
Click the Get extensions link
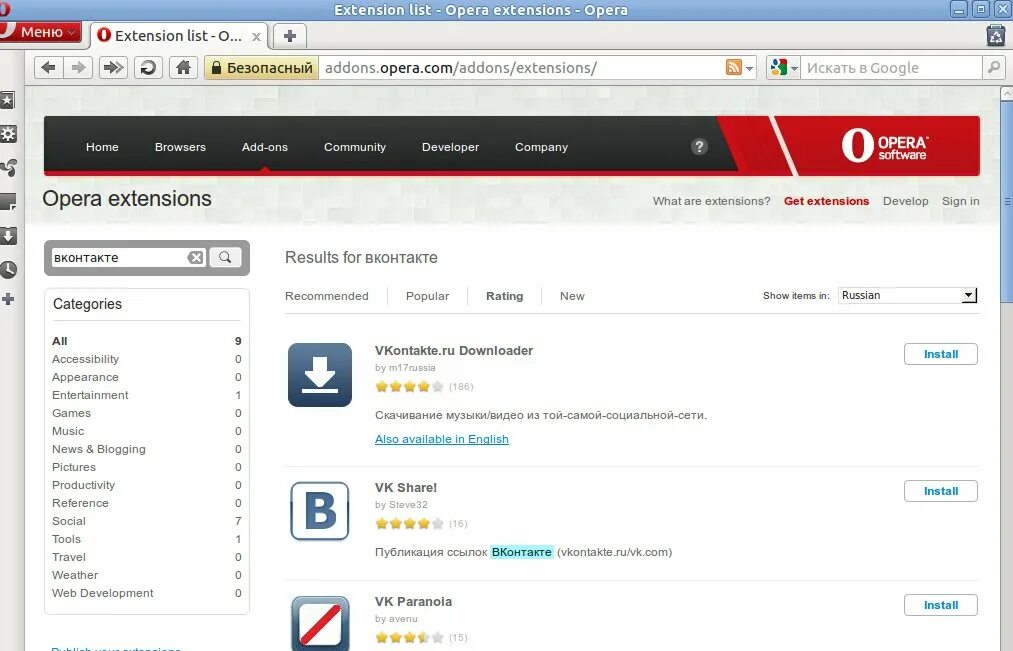(826, 201)
